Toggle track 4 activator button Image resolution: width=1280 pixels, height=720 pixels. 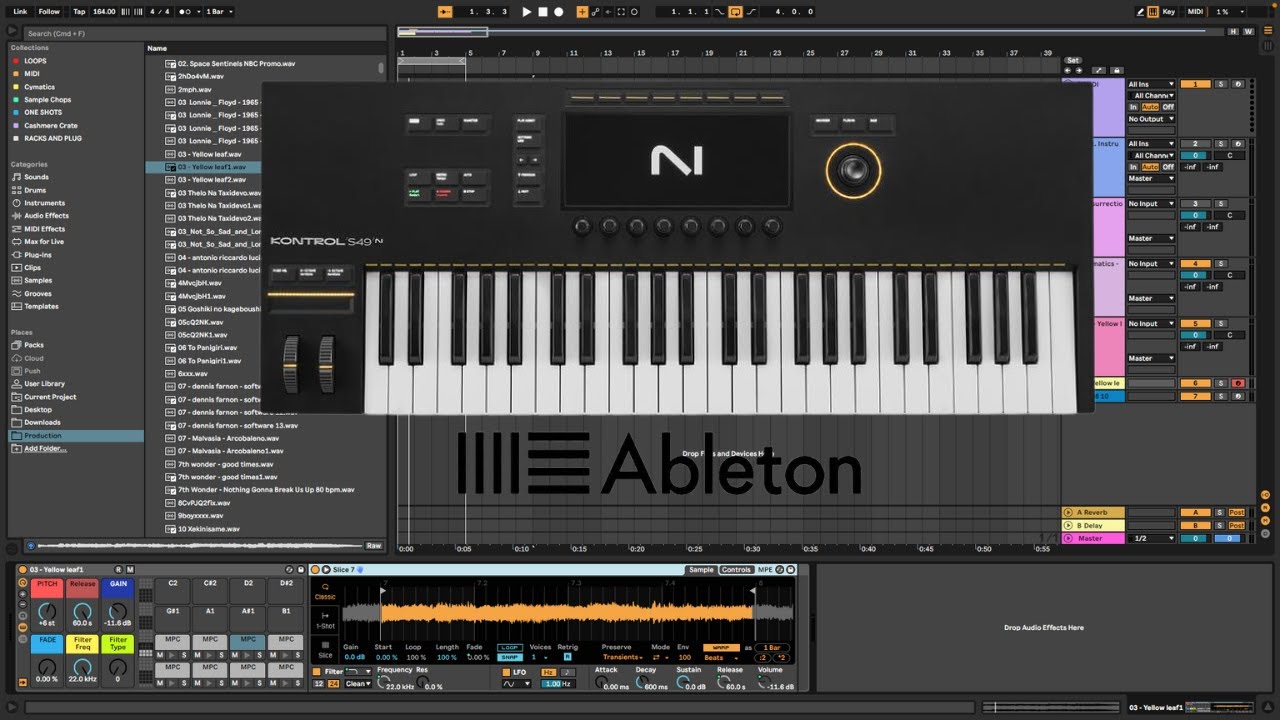pyautogui.click(x=1195, y=264)
